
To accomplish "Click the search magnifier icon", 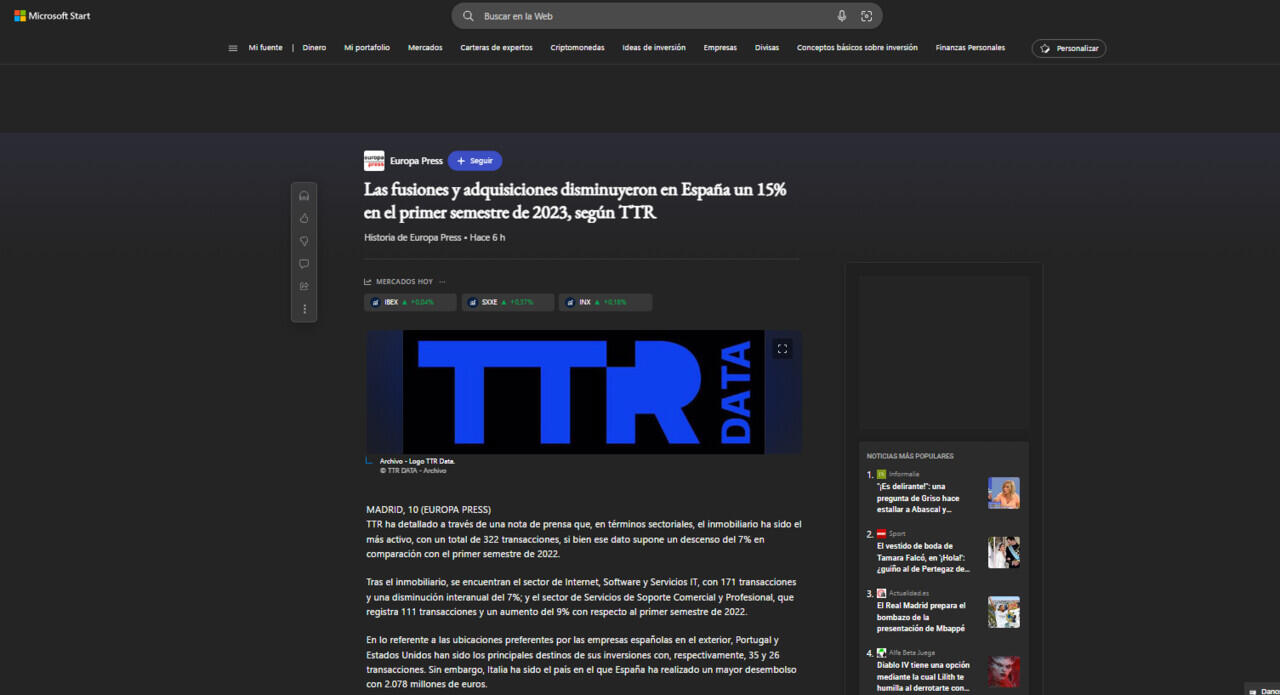I will tap(468, 16).
